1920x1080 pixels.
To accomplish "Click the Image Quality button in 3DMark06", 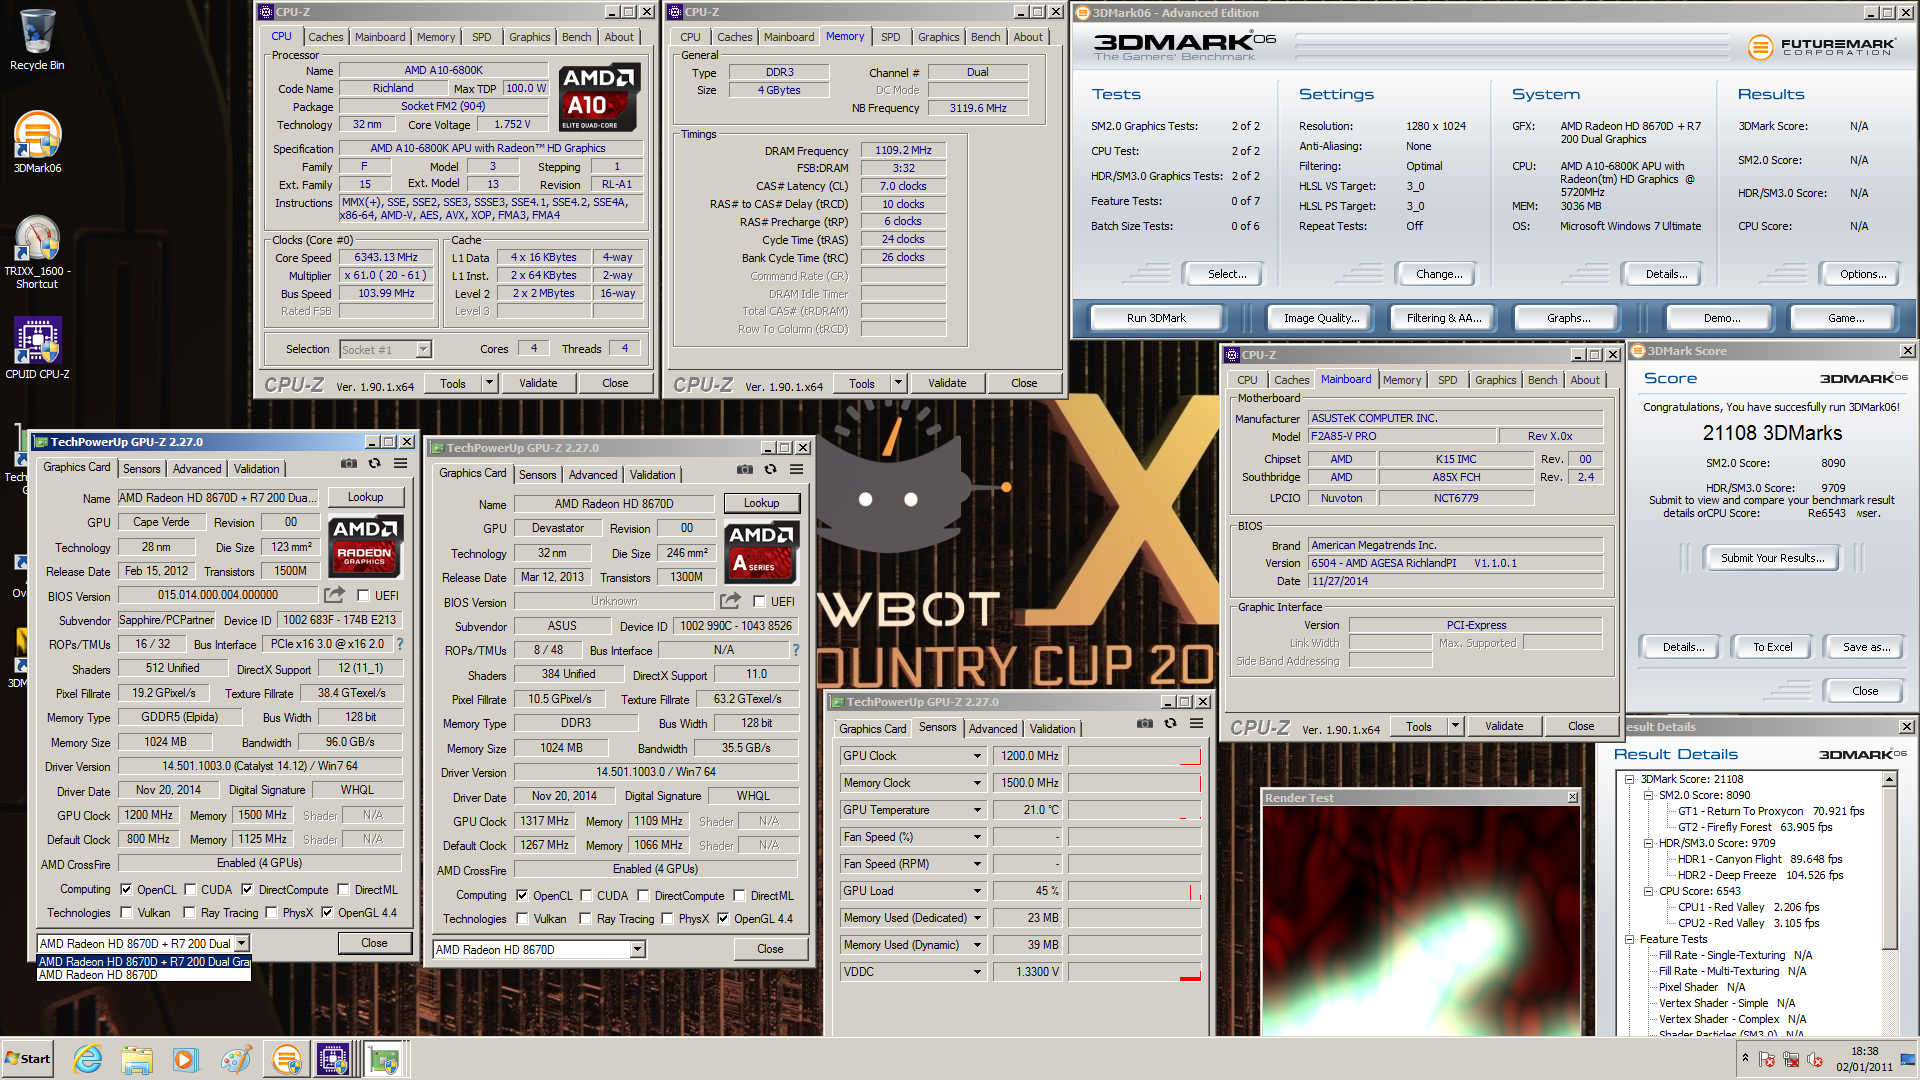I will (1321, 318).
